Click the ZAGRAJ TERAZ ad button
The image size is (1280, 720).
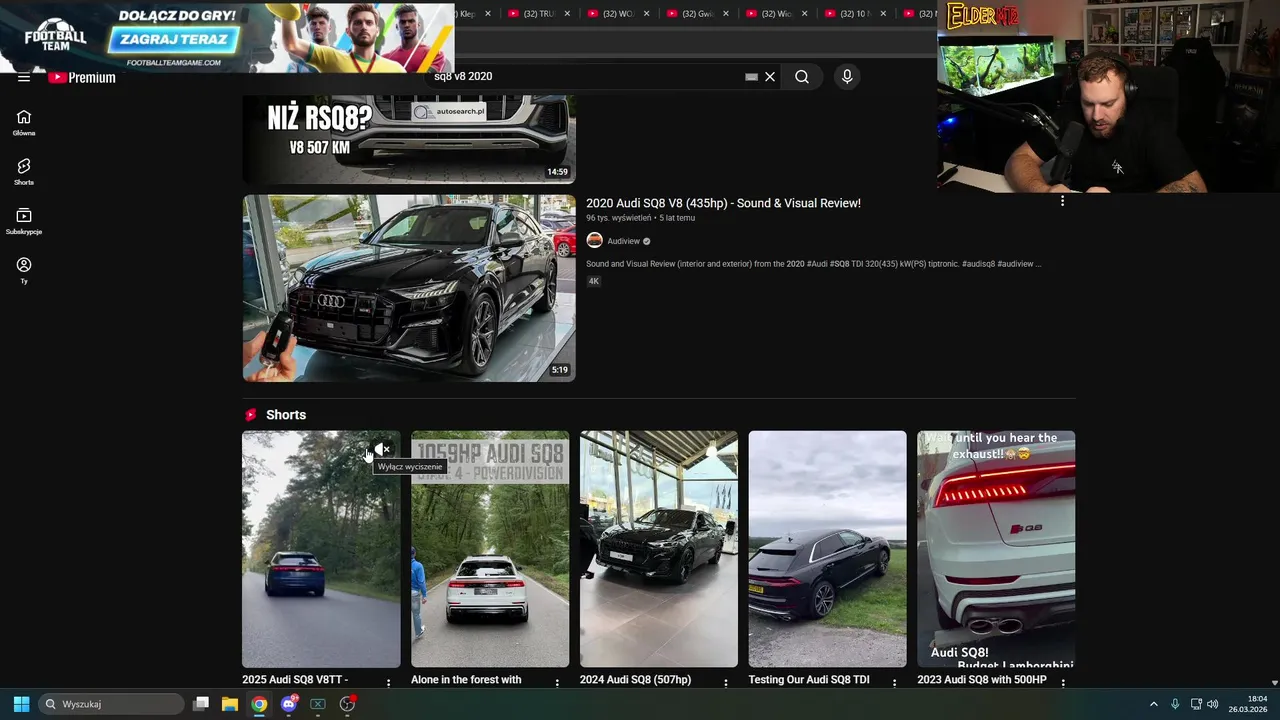tap(174, 40)
